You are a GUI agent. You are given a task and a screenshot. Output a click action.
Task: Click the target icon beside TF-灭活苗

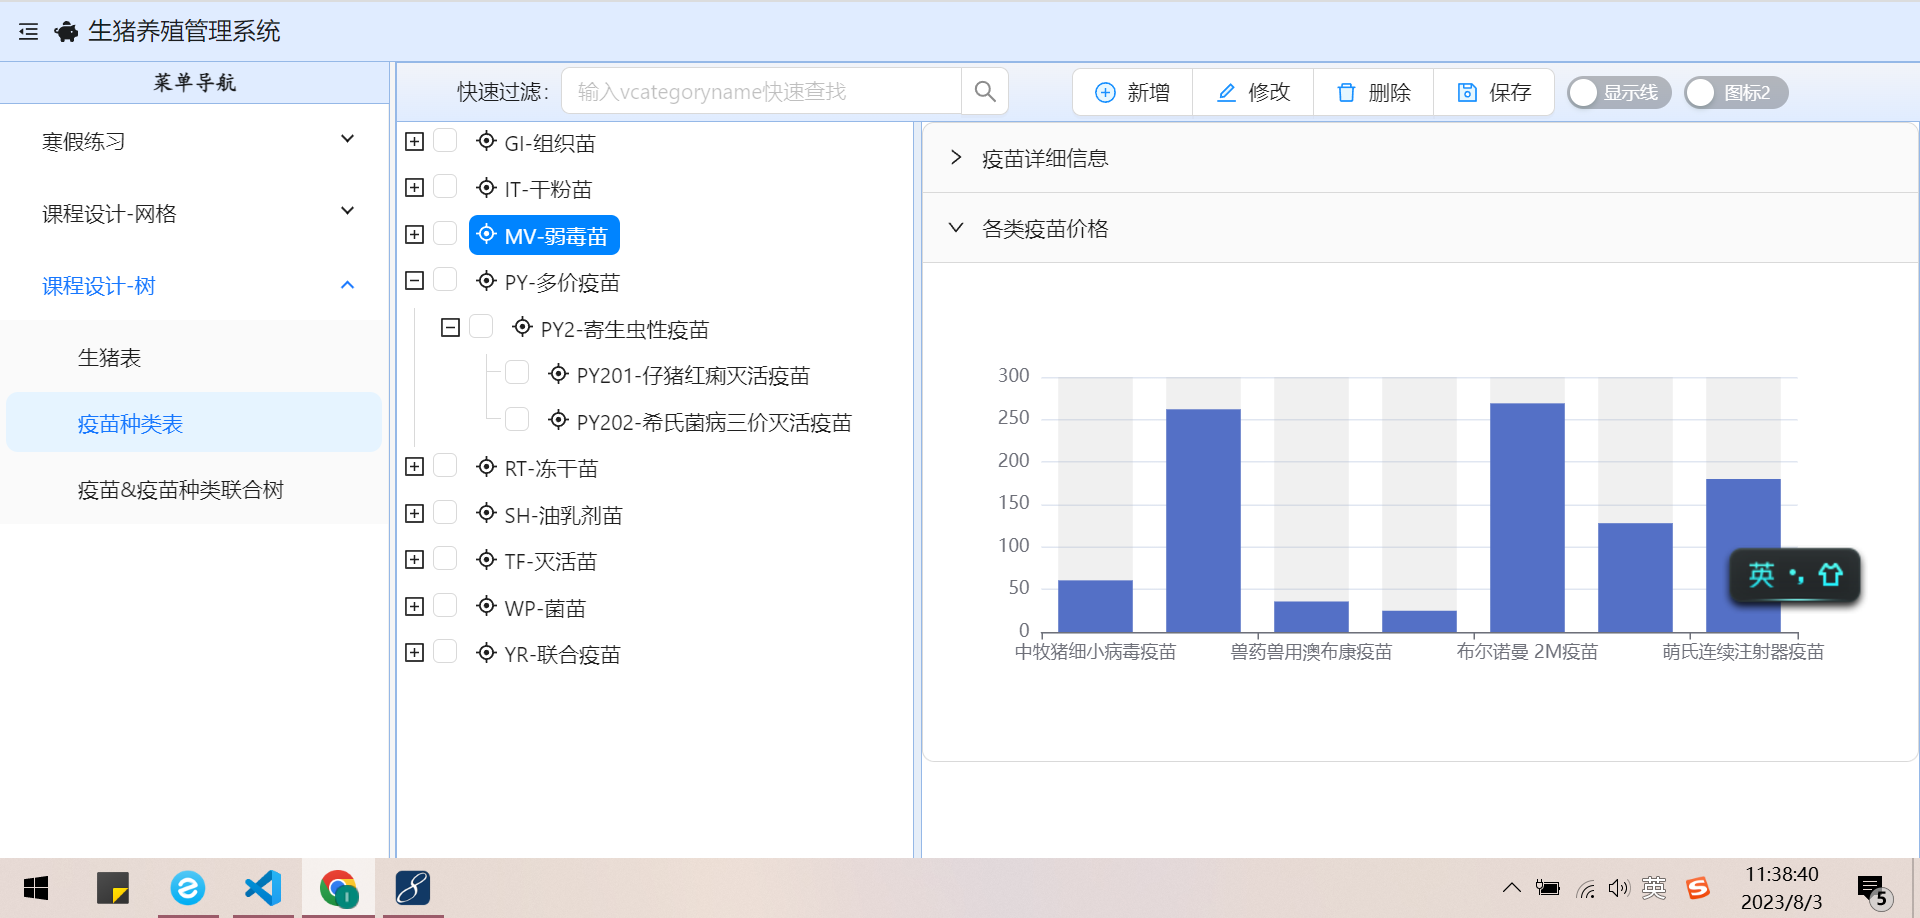pos(486,560)
